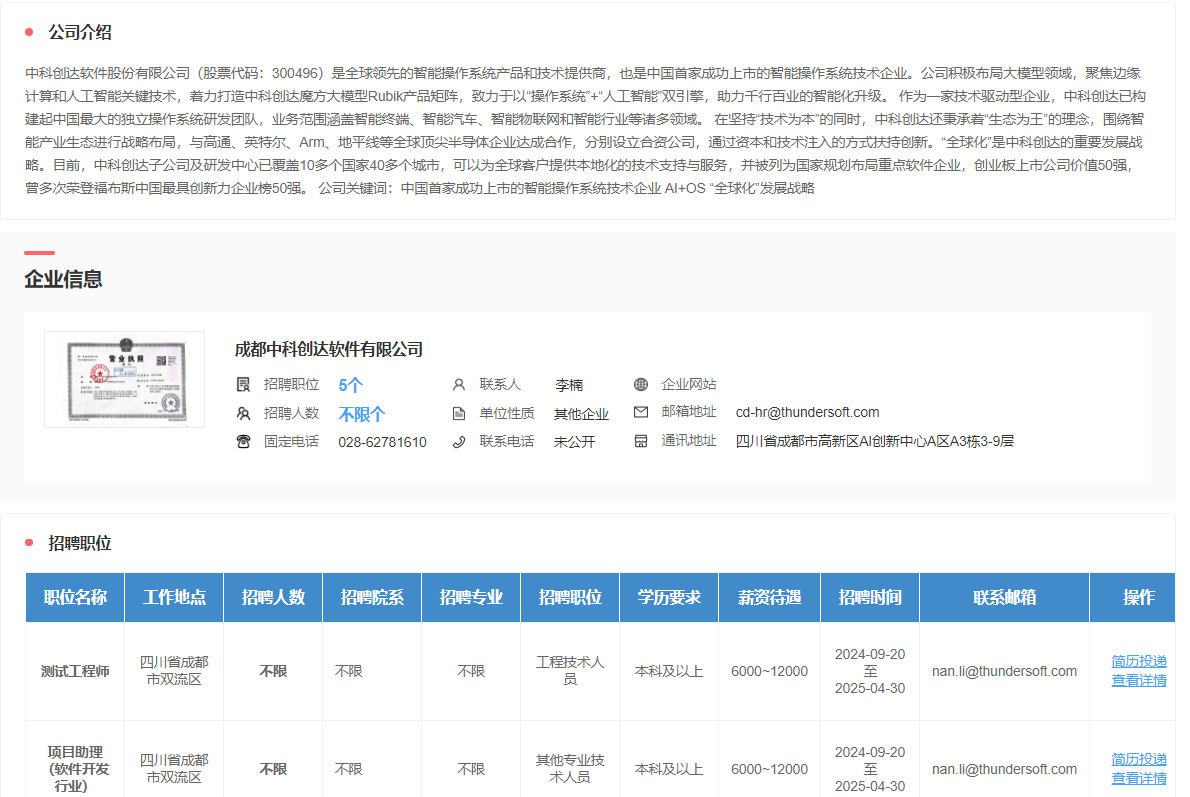Viewport: 1190px width, 797px height.
Task: Click the 联系人 person icon
Action: click(x=458, y=385)
